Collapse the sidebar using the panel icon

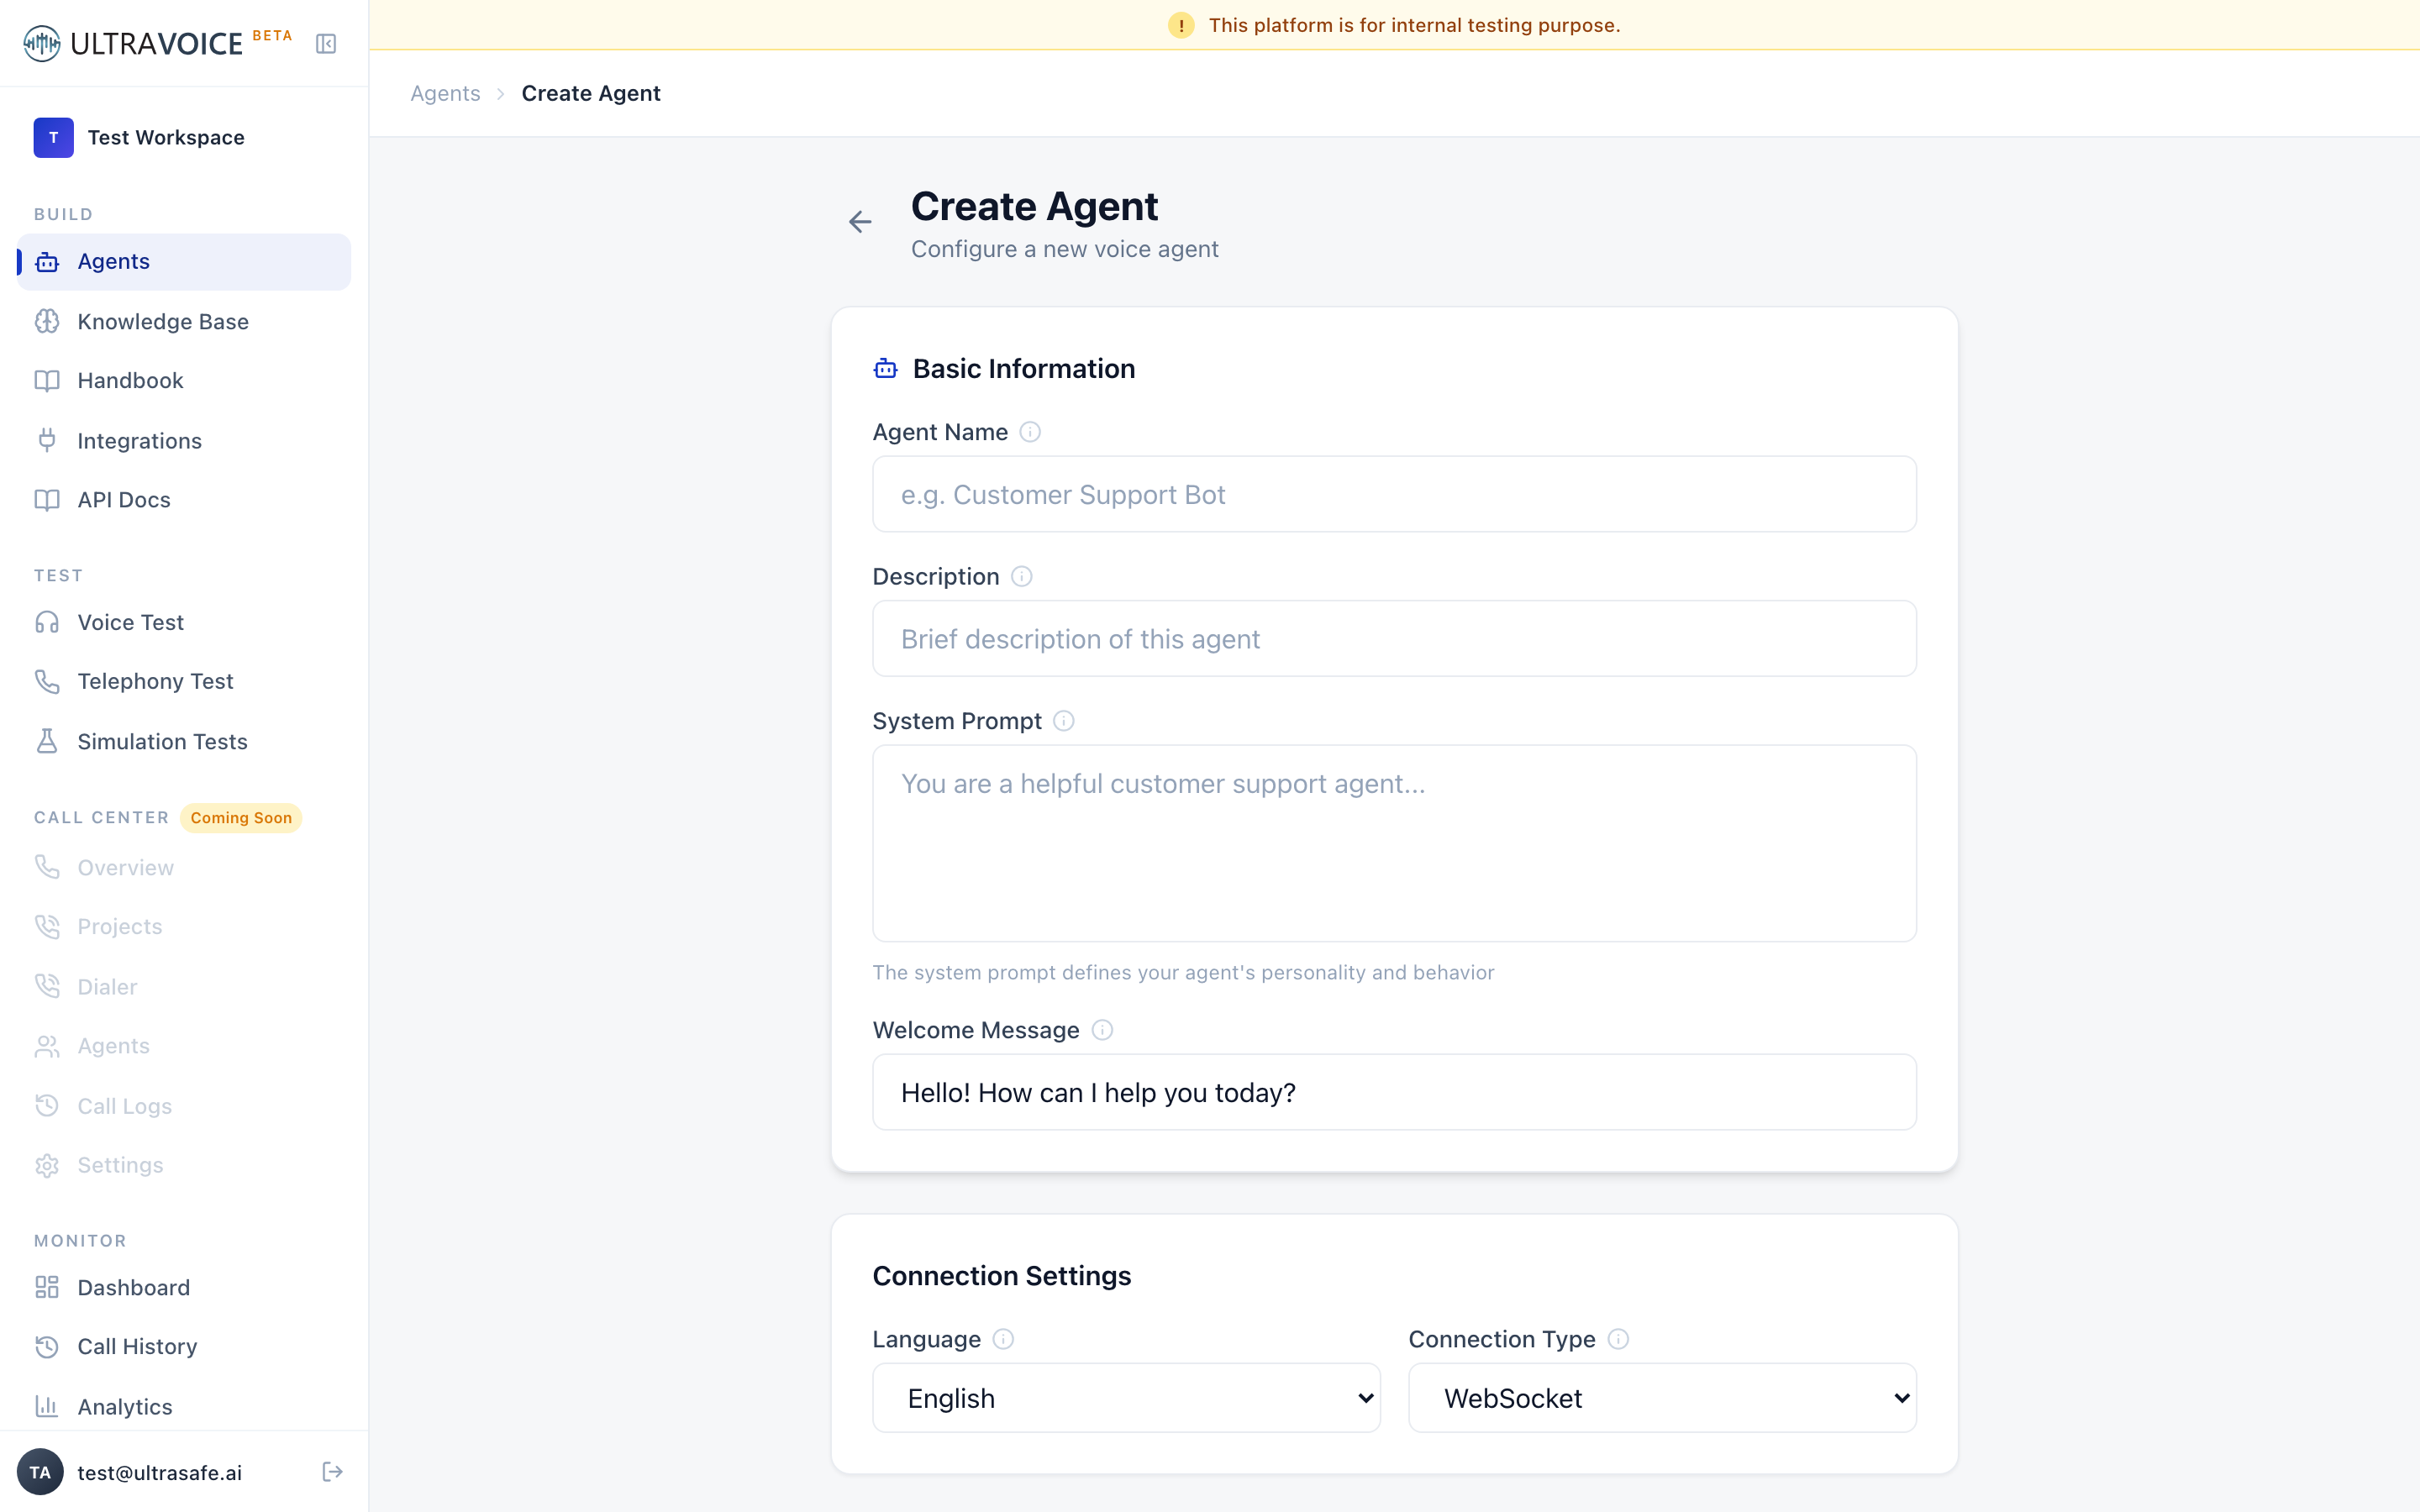pos(326,43)
